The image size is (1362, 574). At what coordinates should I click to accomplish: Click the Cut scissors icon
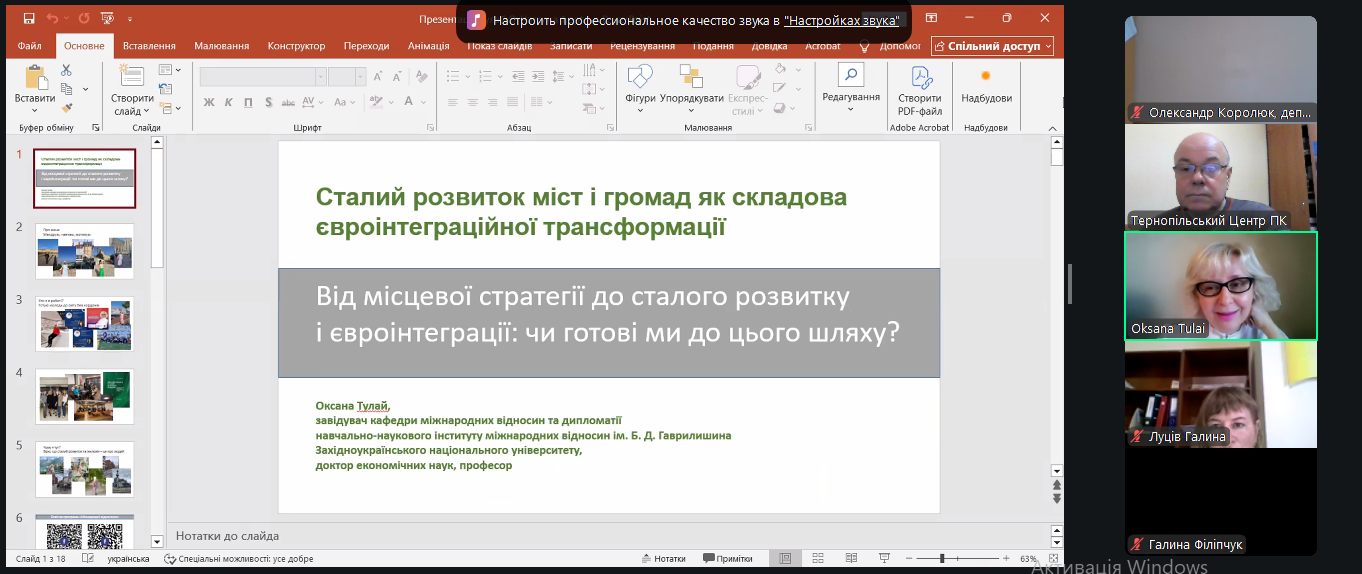point(66,70)
